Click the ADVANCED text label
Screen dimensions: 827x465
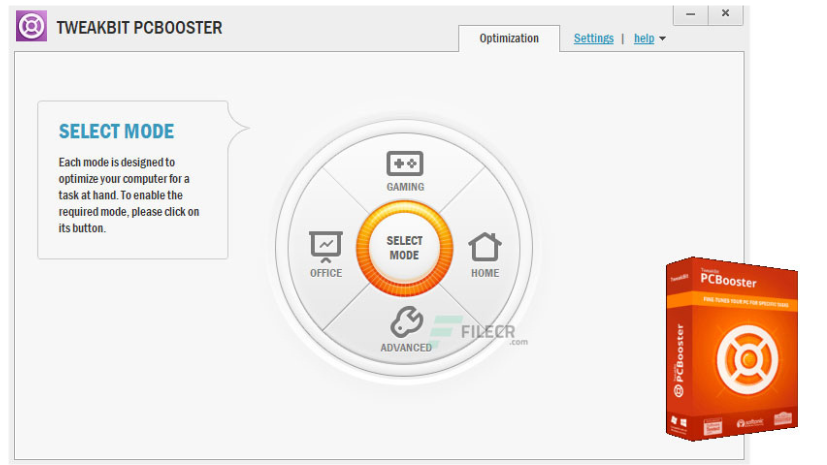click(x=406, y=347)
